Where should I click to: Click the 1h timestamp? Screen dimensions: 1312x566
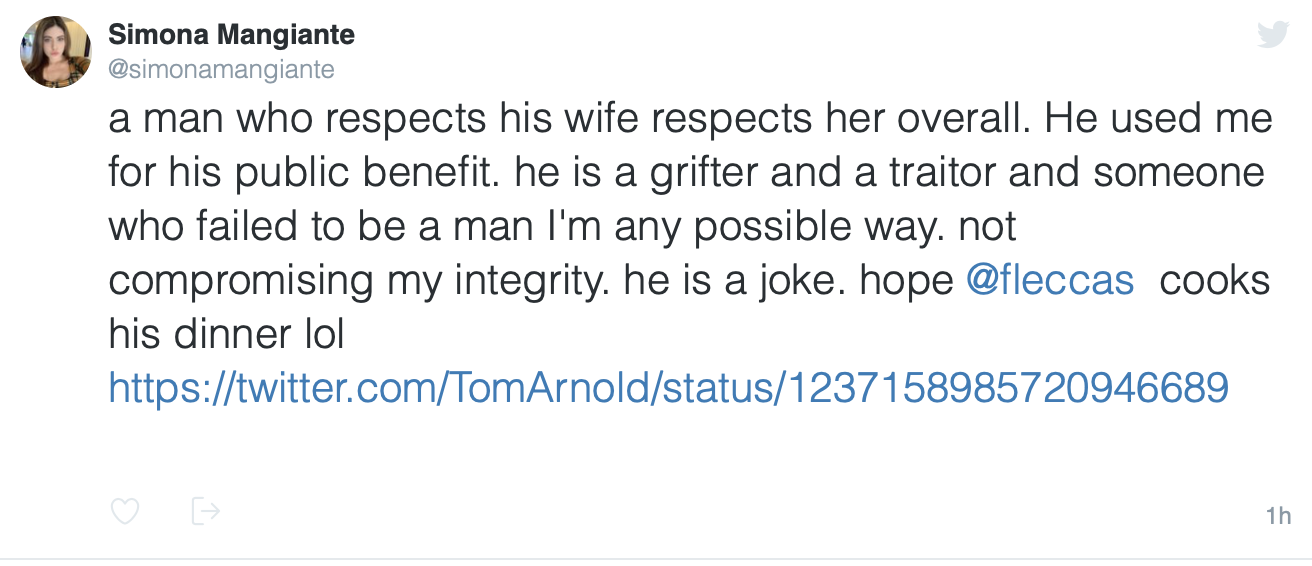[1278, 517]
